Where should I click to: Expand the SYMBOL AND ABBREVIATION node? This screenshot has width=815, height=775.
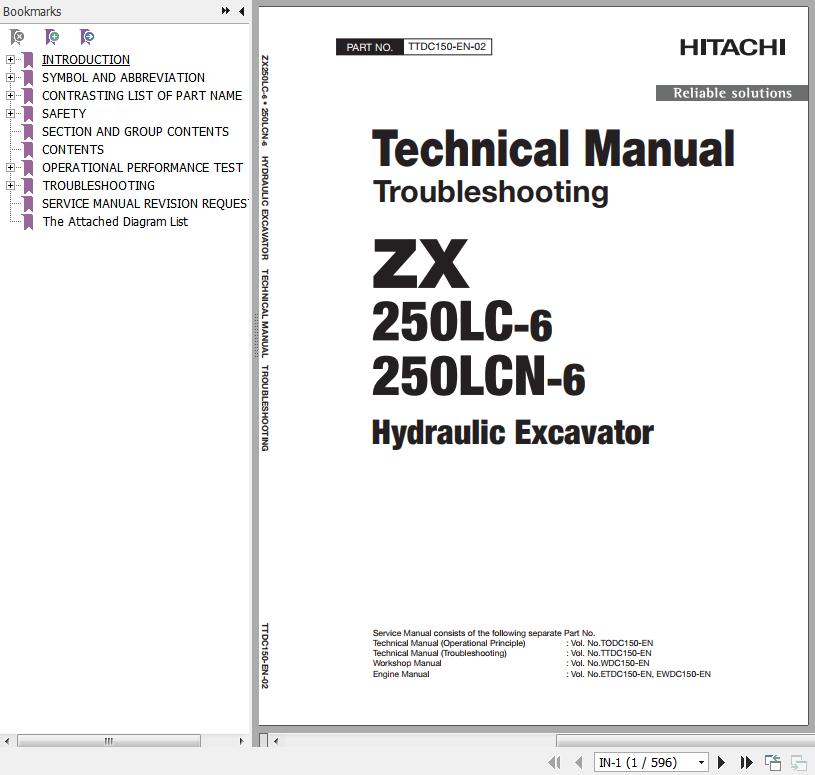click(x=10, y=77)
